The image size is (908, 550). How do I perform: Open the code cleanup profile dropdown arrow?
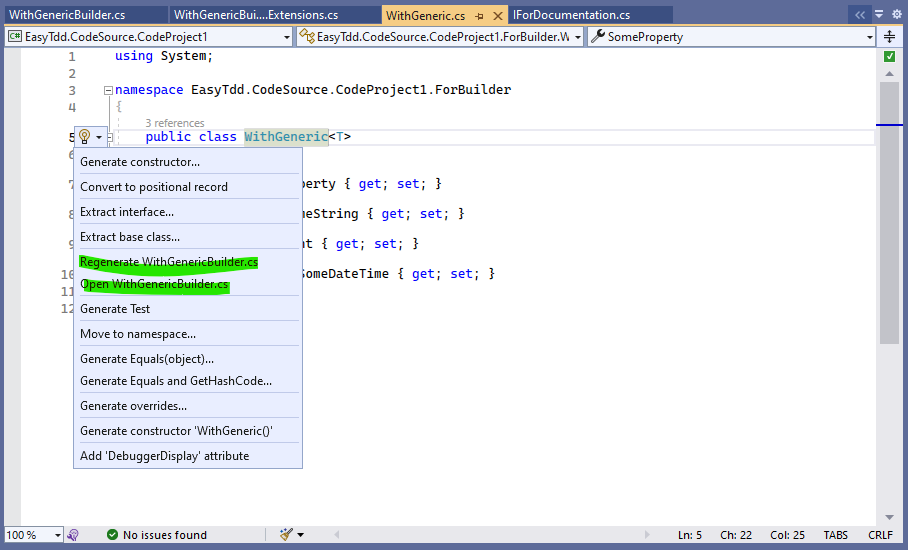point(301,534)
